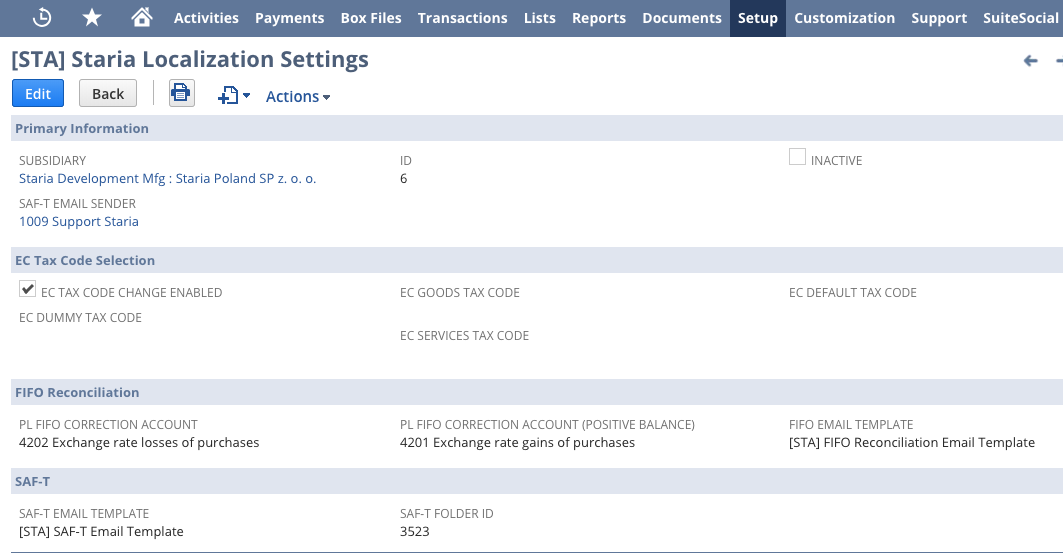The width and height of the screenshot is (1063, 553).
Task: Open the Box Files menu
Action: 371,18
